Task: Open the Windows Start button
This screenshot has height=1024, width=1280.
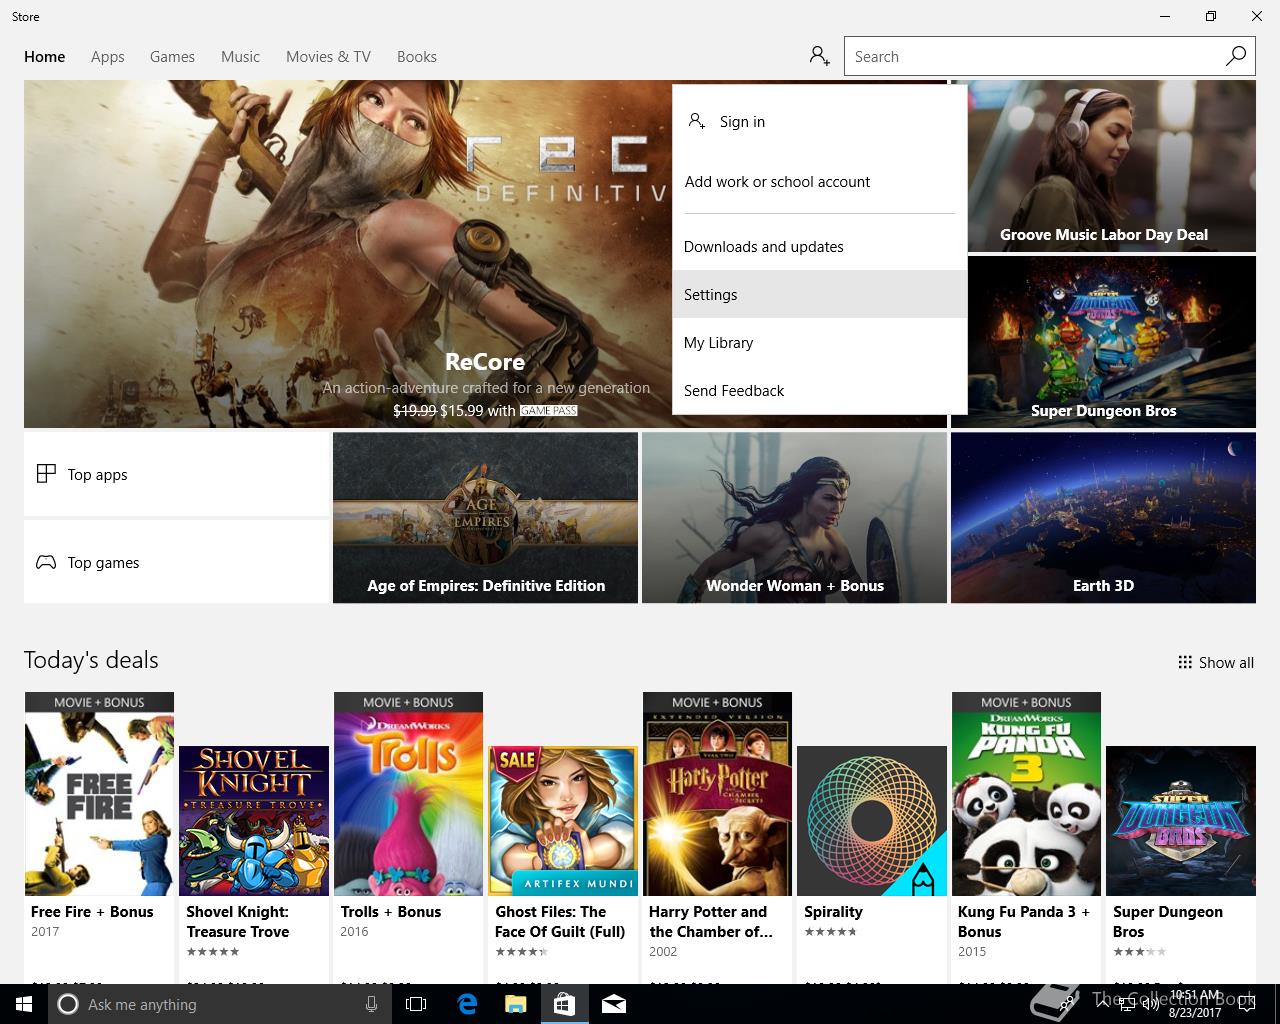Action: 24,1004
